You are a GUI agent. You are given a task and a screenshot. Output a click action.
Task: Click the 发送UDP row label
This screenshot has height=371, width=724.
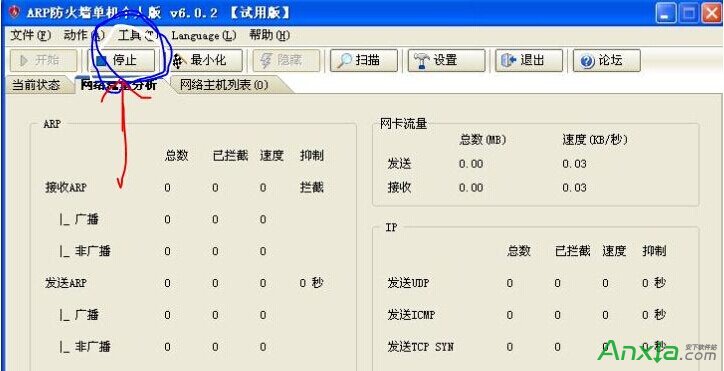[408, 283]
